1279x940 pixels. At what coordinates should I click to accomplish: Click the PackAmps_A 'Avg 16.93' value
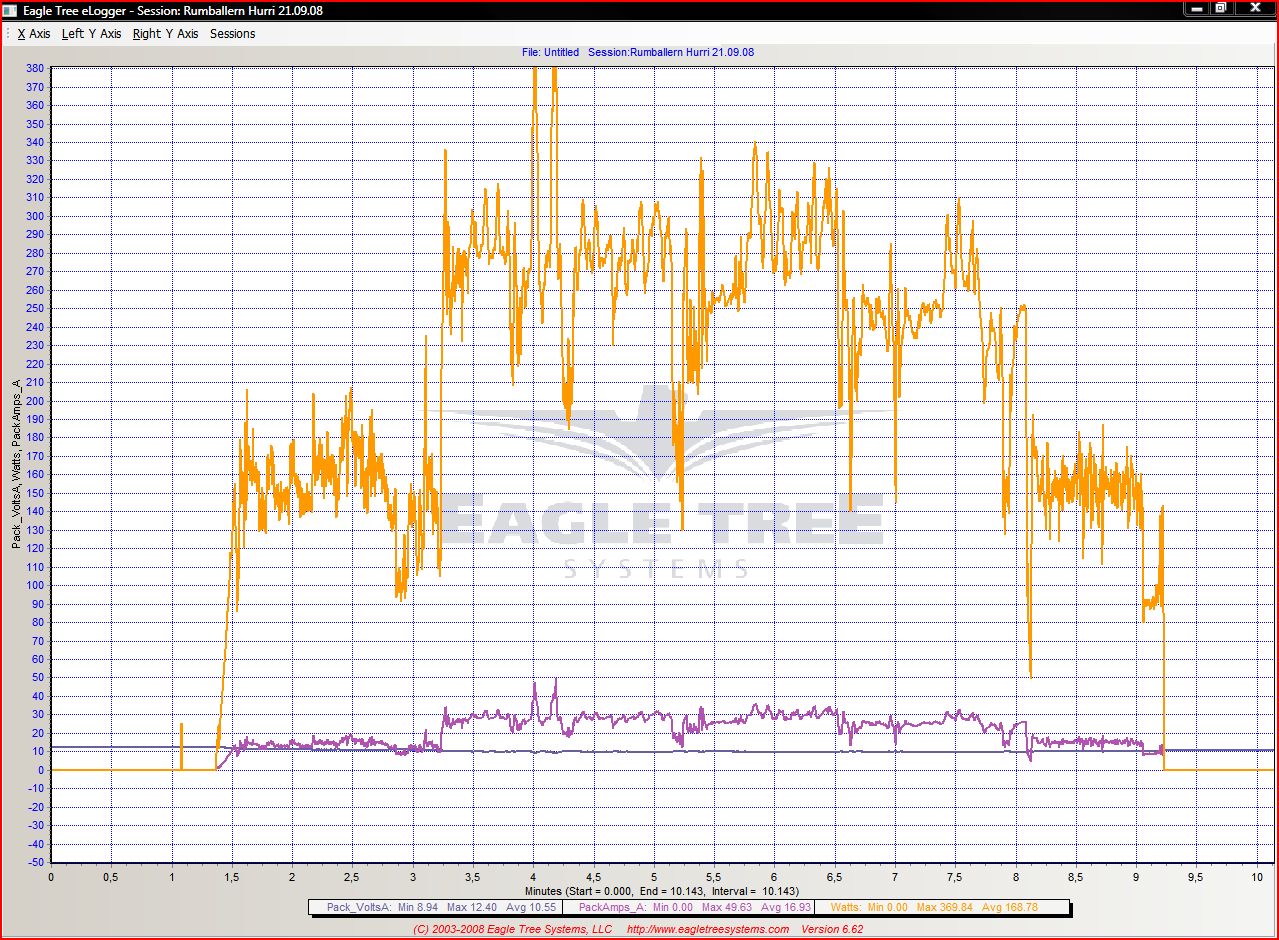[786, 908]
